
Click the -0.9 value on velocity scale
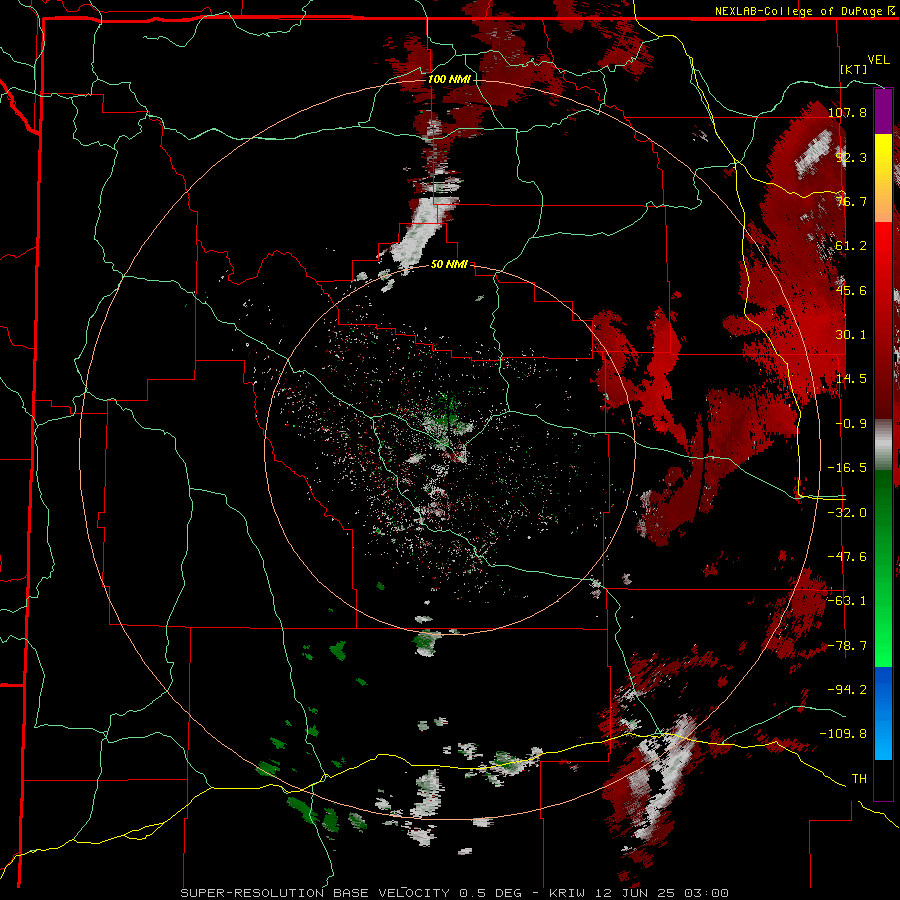click(851, 424)
